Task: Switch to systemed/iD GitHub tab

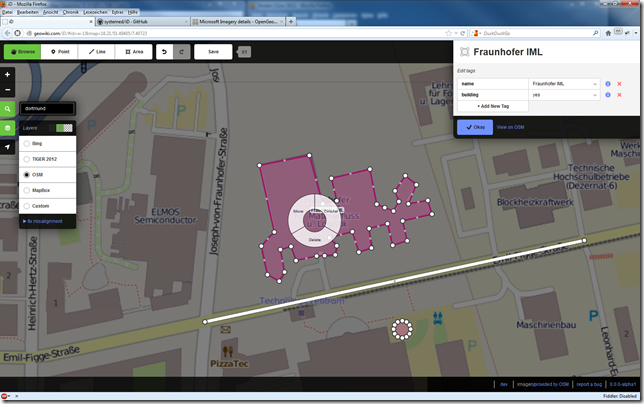Action: 143,22
